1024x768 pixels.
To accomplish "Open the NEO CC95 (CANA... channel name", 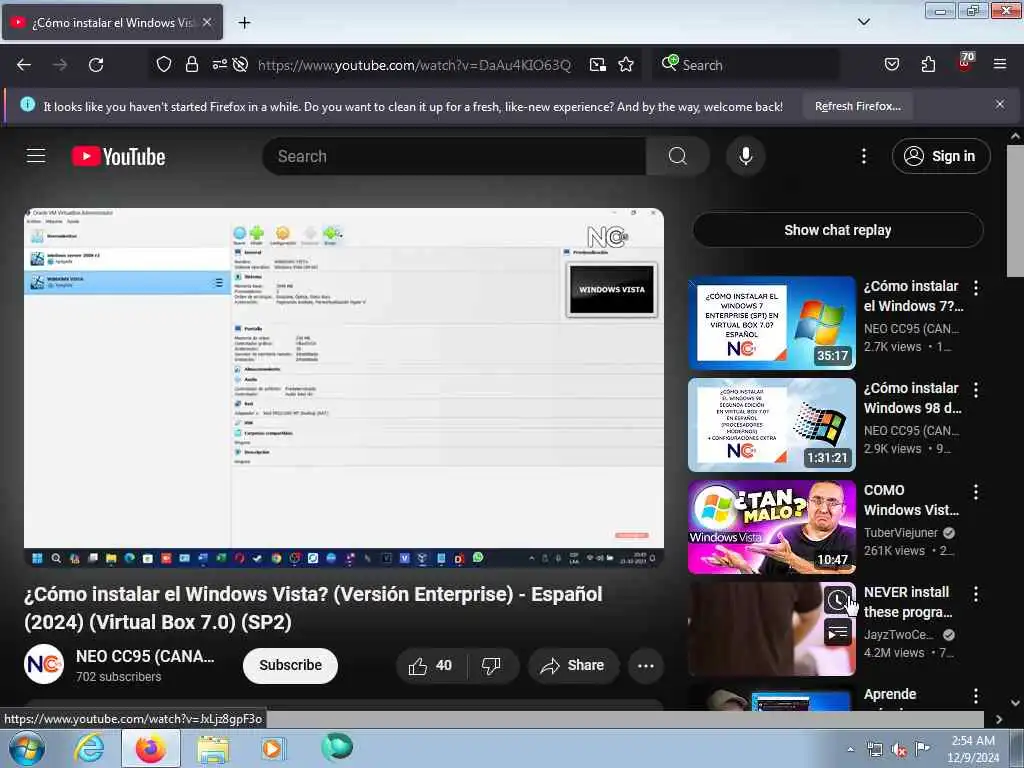I will [145, 656].
